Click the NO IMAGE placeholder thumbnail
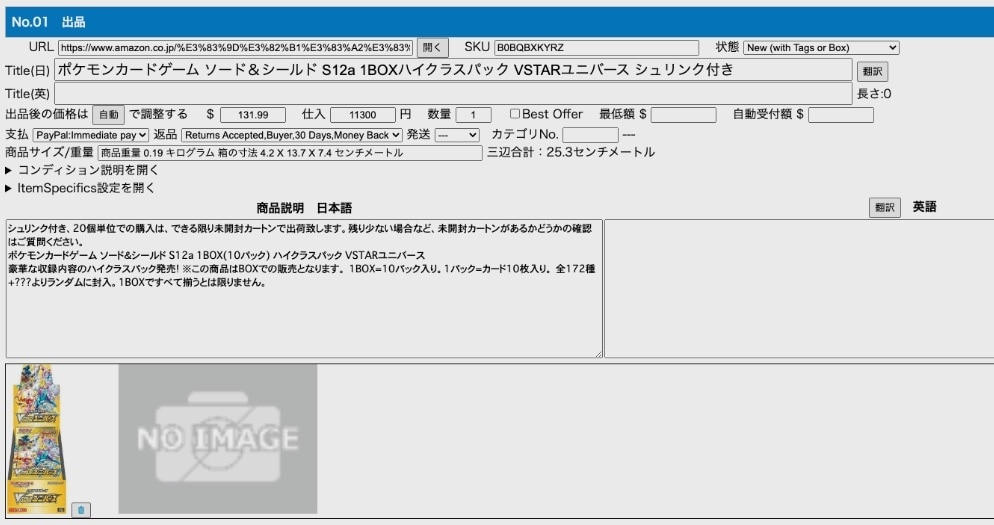Image resolution: width=994 pixels, height=525 pixels. click(217, 439)
